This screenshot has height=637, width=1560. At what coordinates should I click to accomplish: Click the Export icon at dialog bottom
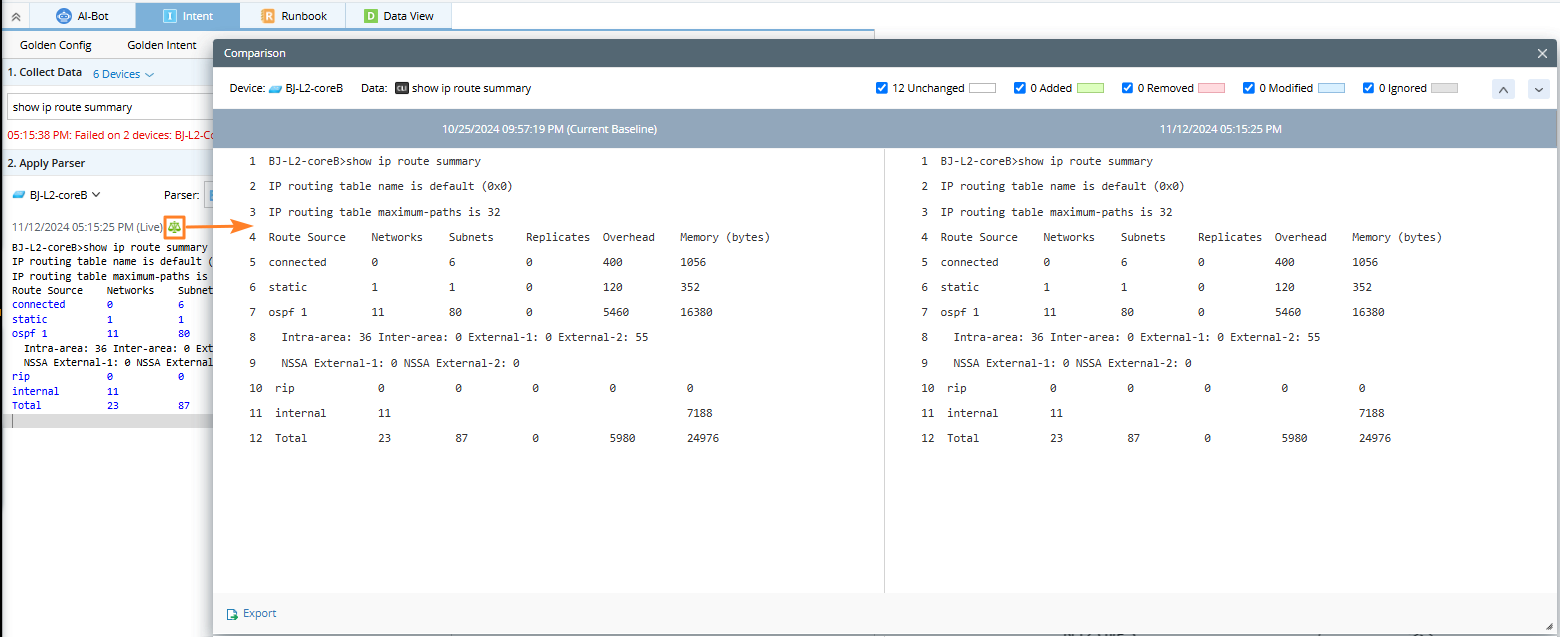[232, 614]
